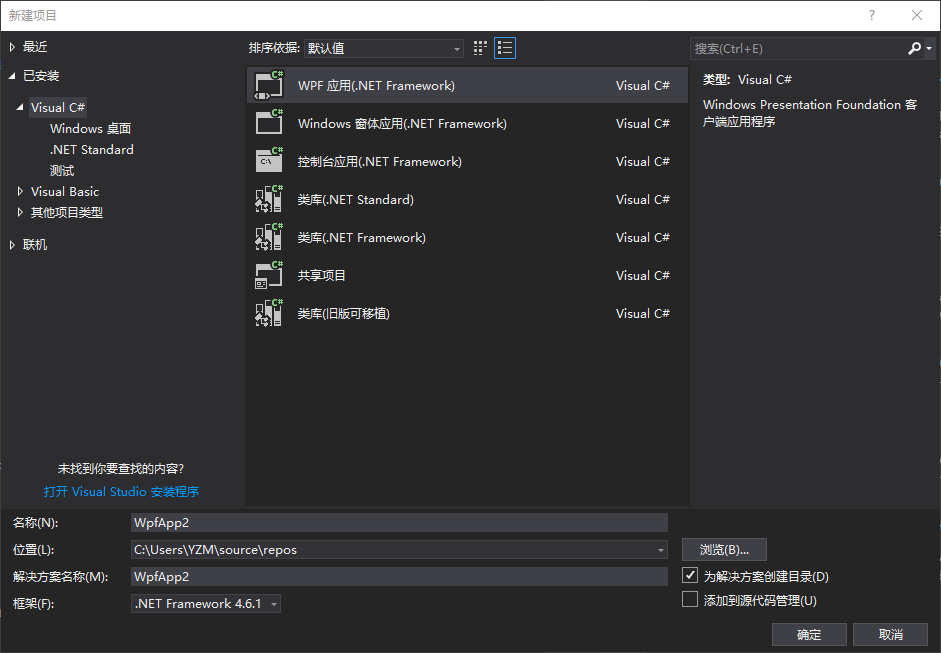Click the search magnifier icon
941x653 pixels.
point(914,49)
